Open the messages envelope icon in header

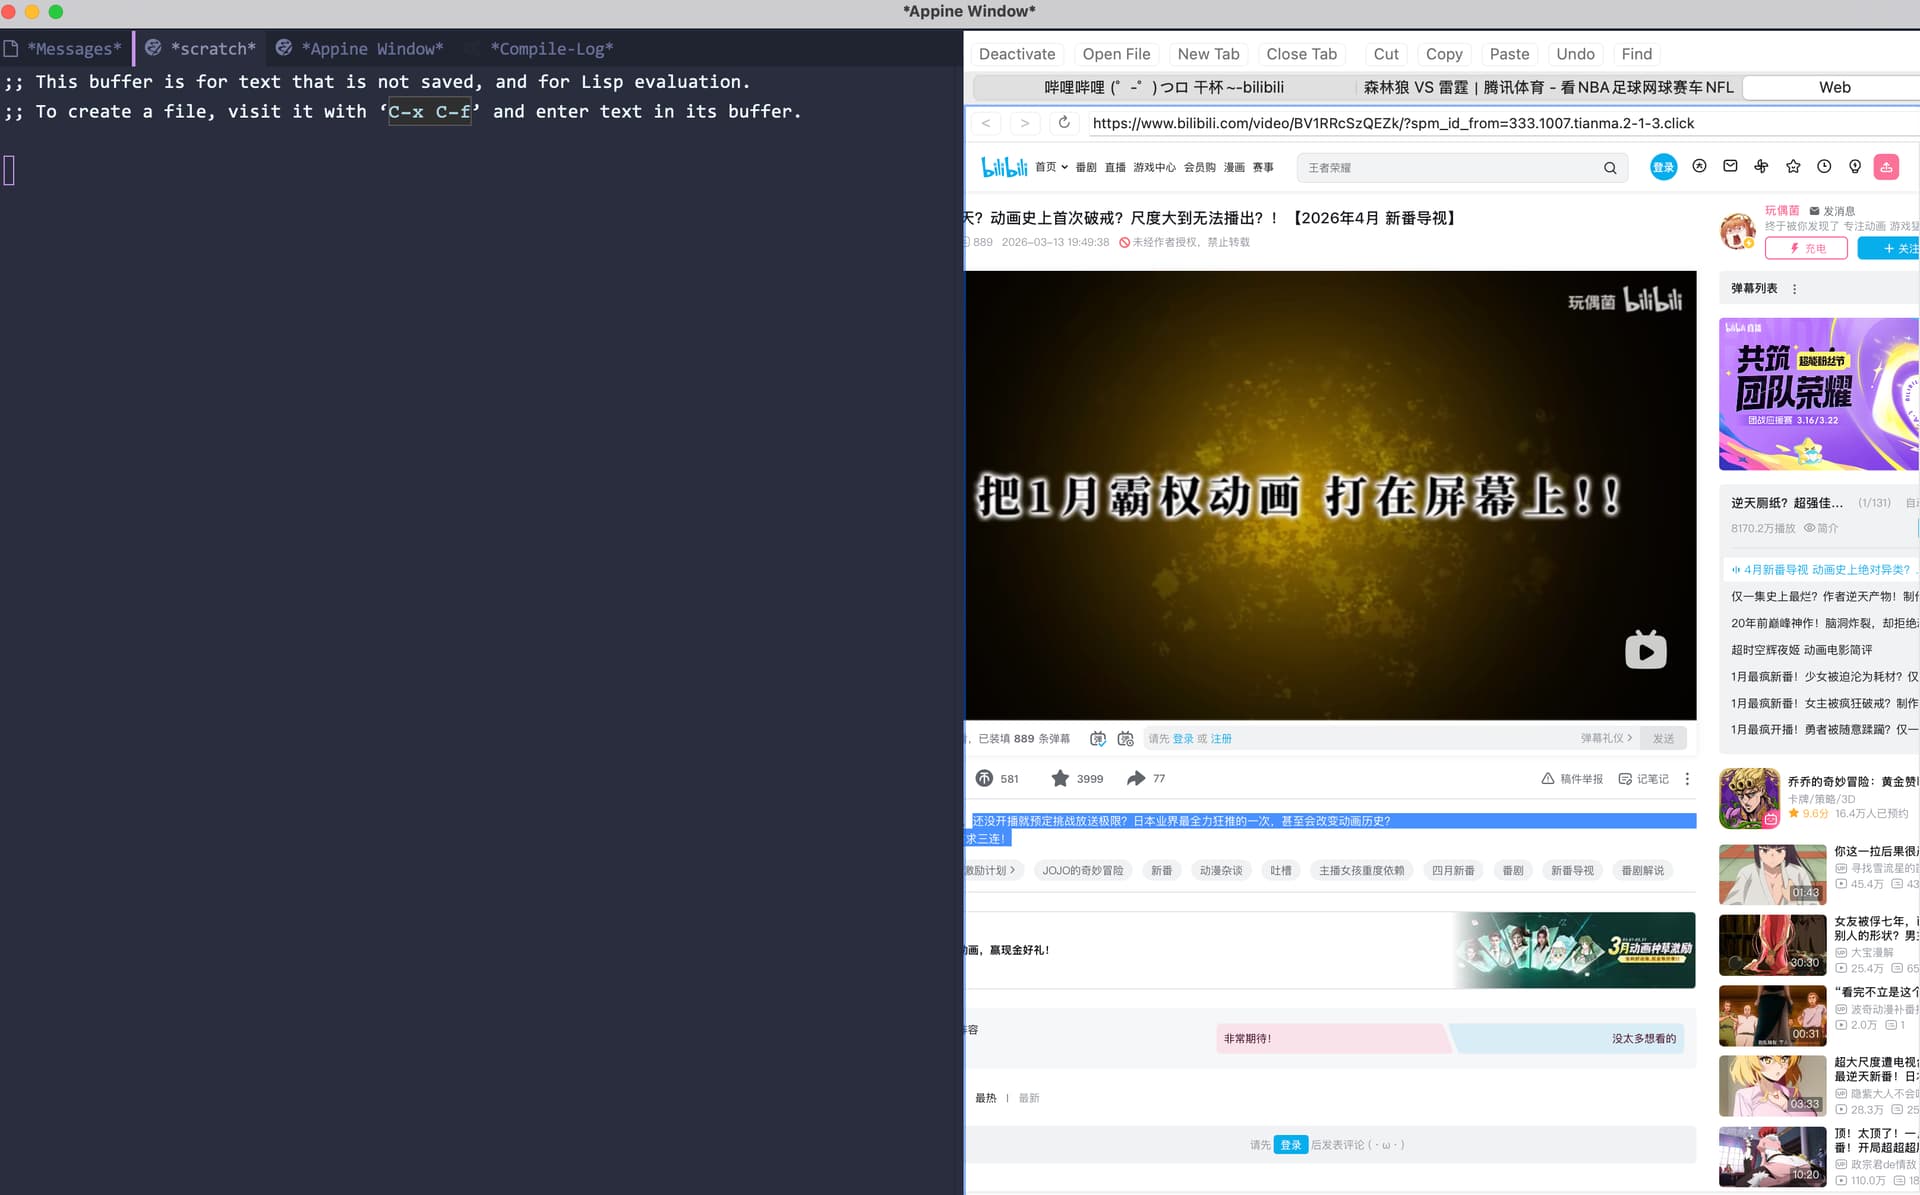pyautogui.click(x=1730, y=166)
